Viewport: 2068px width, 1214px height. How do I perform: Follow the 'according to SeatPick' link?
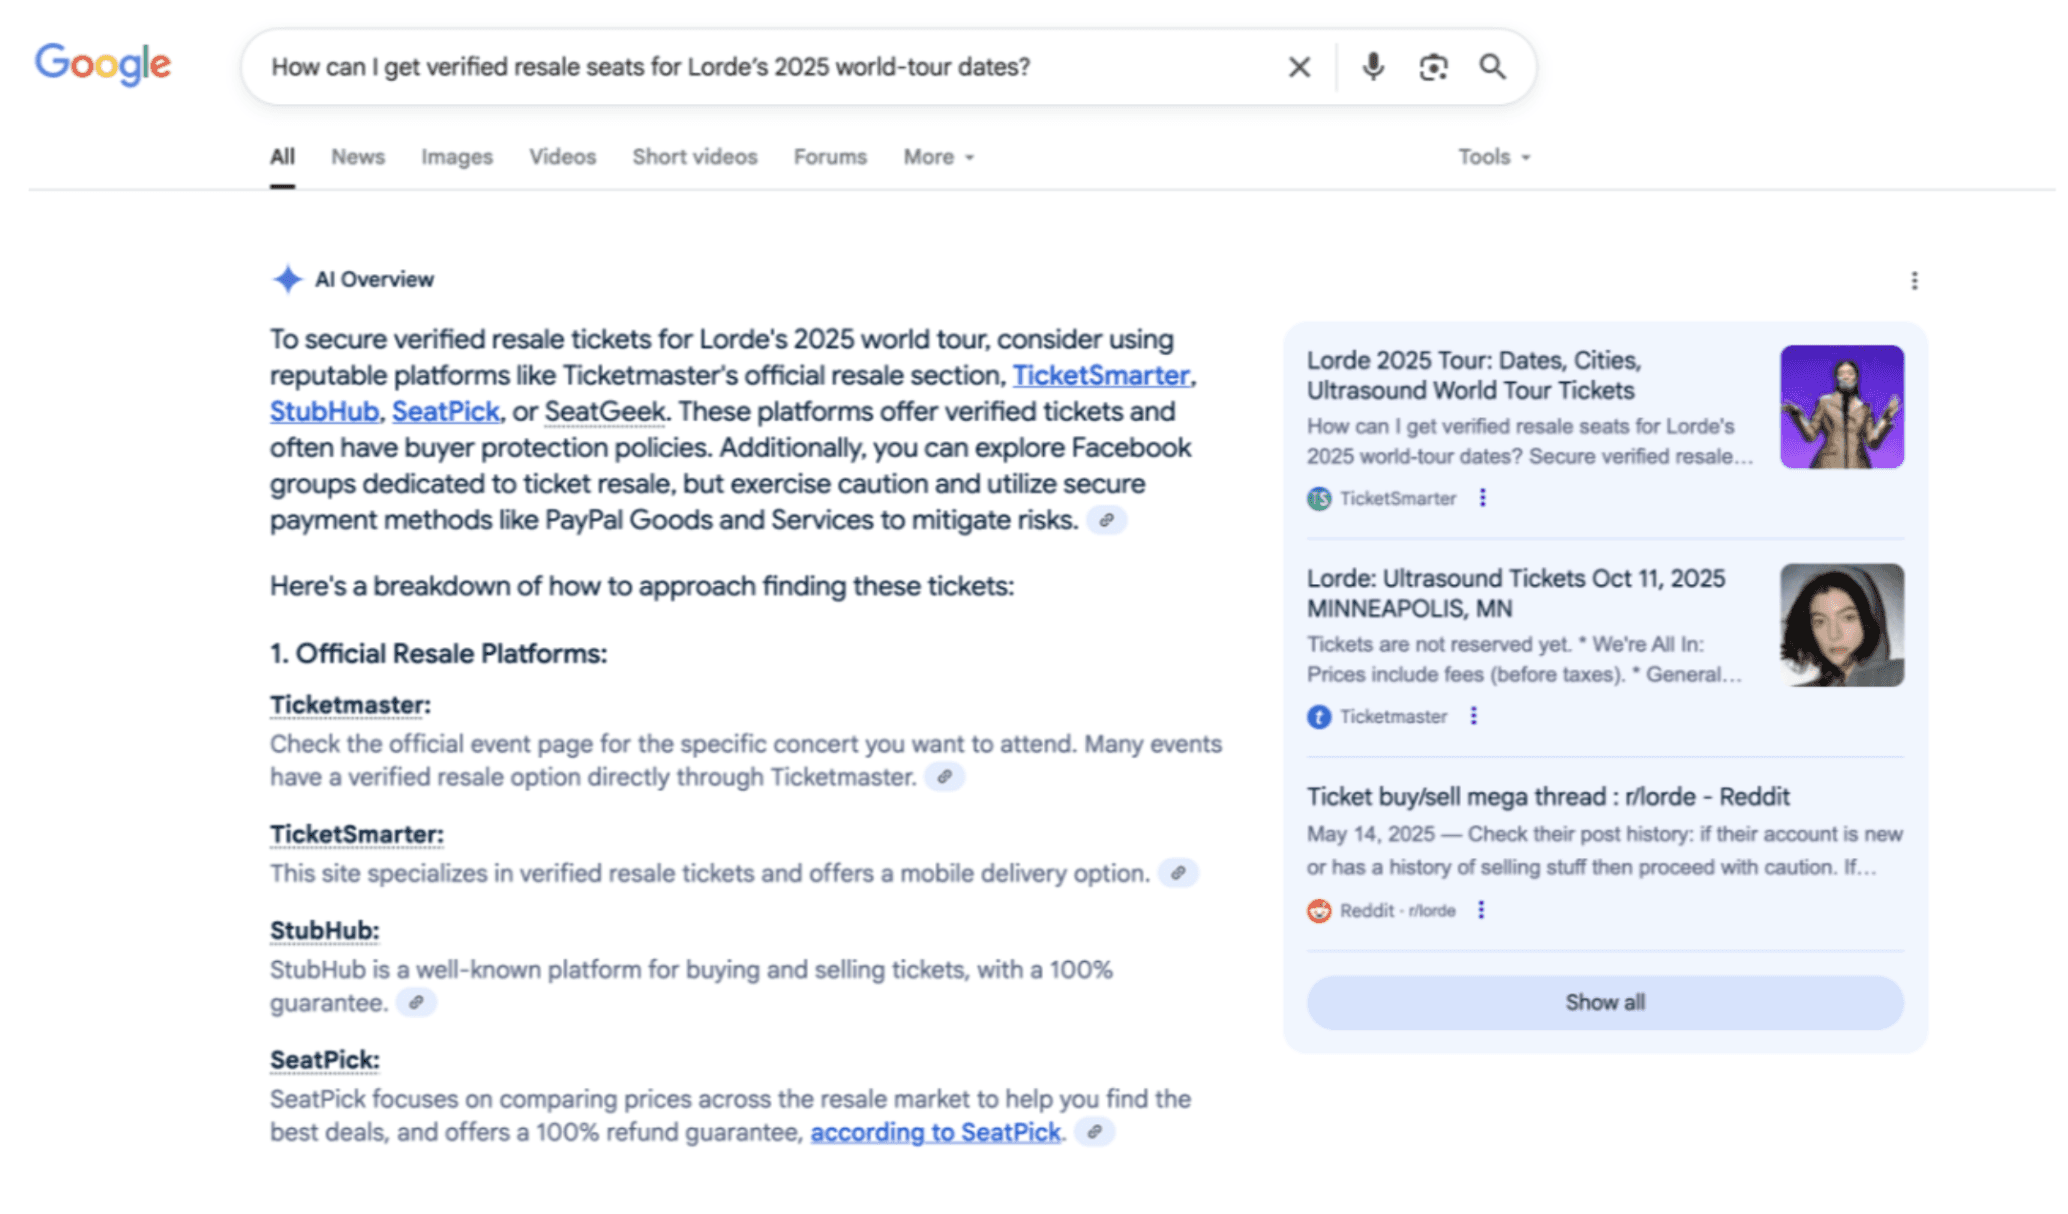[934, 1132]
